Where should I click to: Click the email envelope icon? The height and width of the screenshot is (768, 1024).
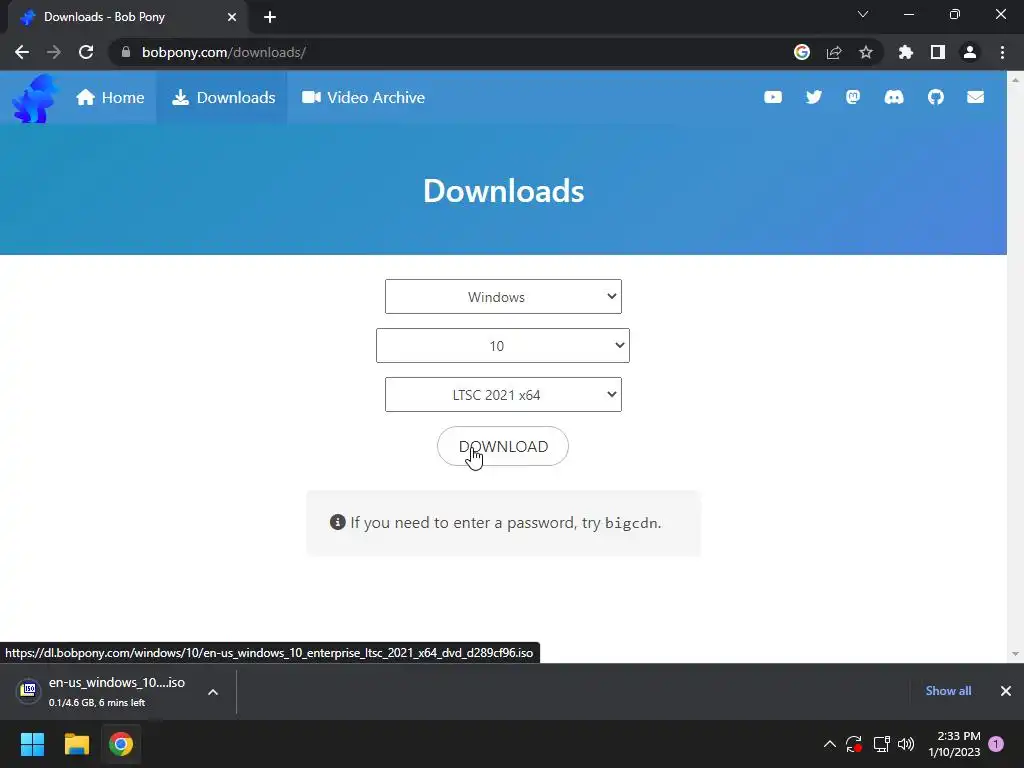tap(975, 97)
